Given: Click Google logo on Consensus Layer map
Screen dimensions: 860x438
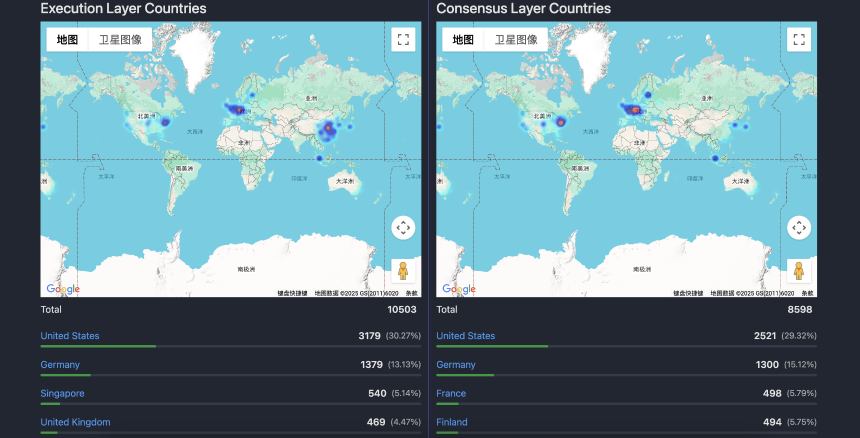Looking at the screenshot, I should click(459, 289).
